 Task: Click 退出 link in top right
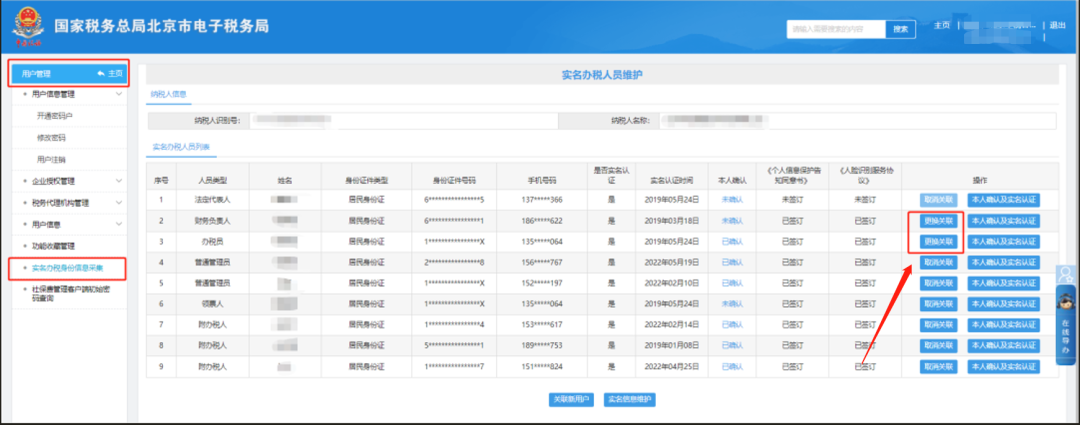(x=1058, y=26)
